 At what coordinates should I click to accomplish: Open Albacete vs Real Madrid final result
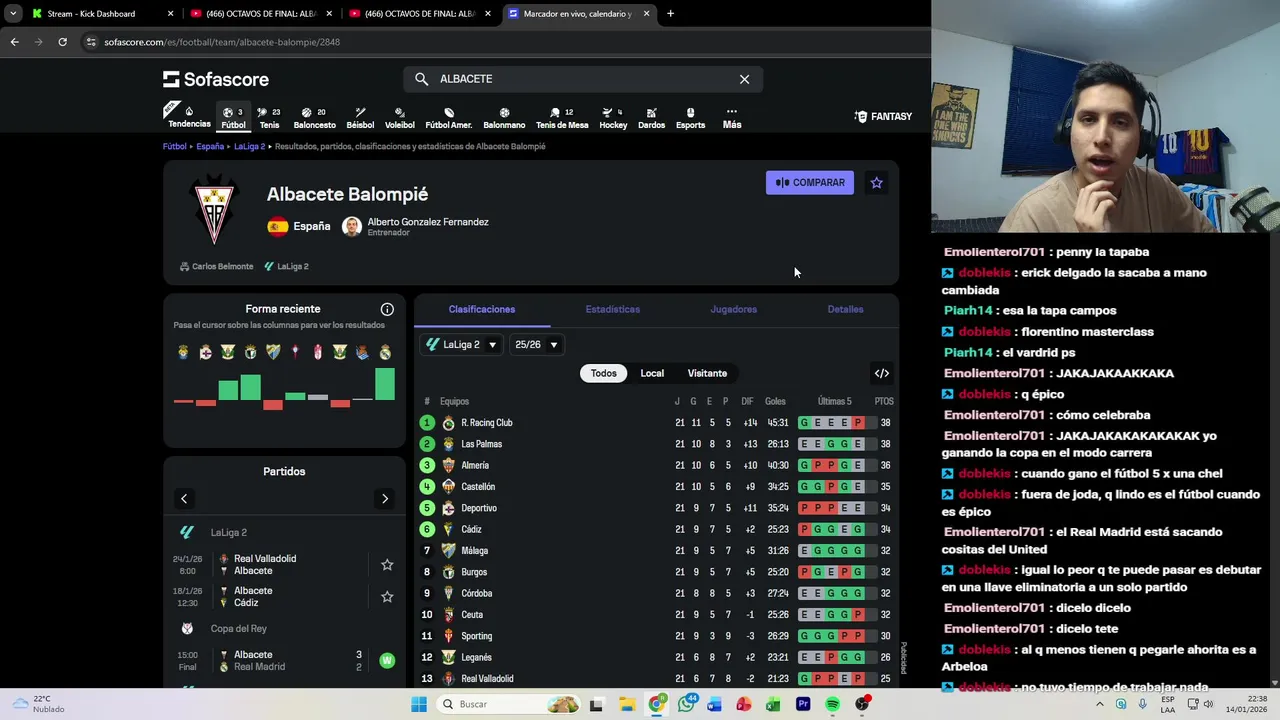tap(285, 661)
